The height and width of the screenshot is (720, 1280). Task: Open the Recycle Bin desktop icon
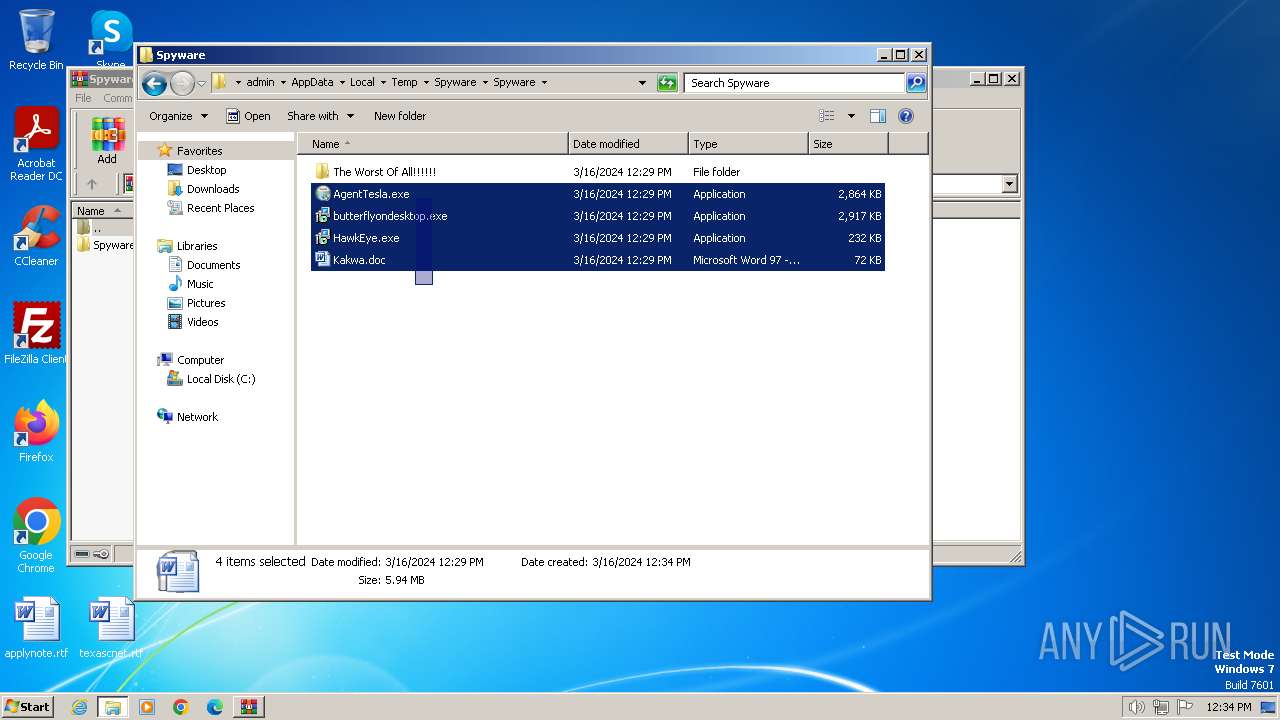(36, 40)
